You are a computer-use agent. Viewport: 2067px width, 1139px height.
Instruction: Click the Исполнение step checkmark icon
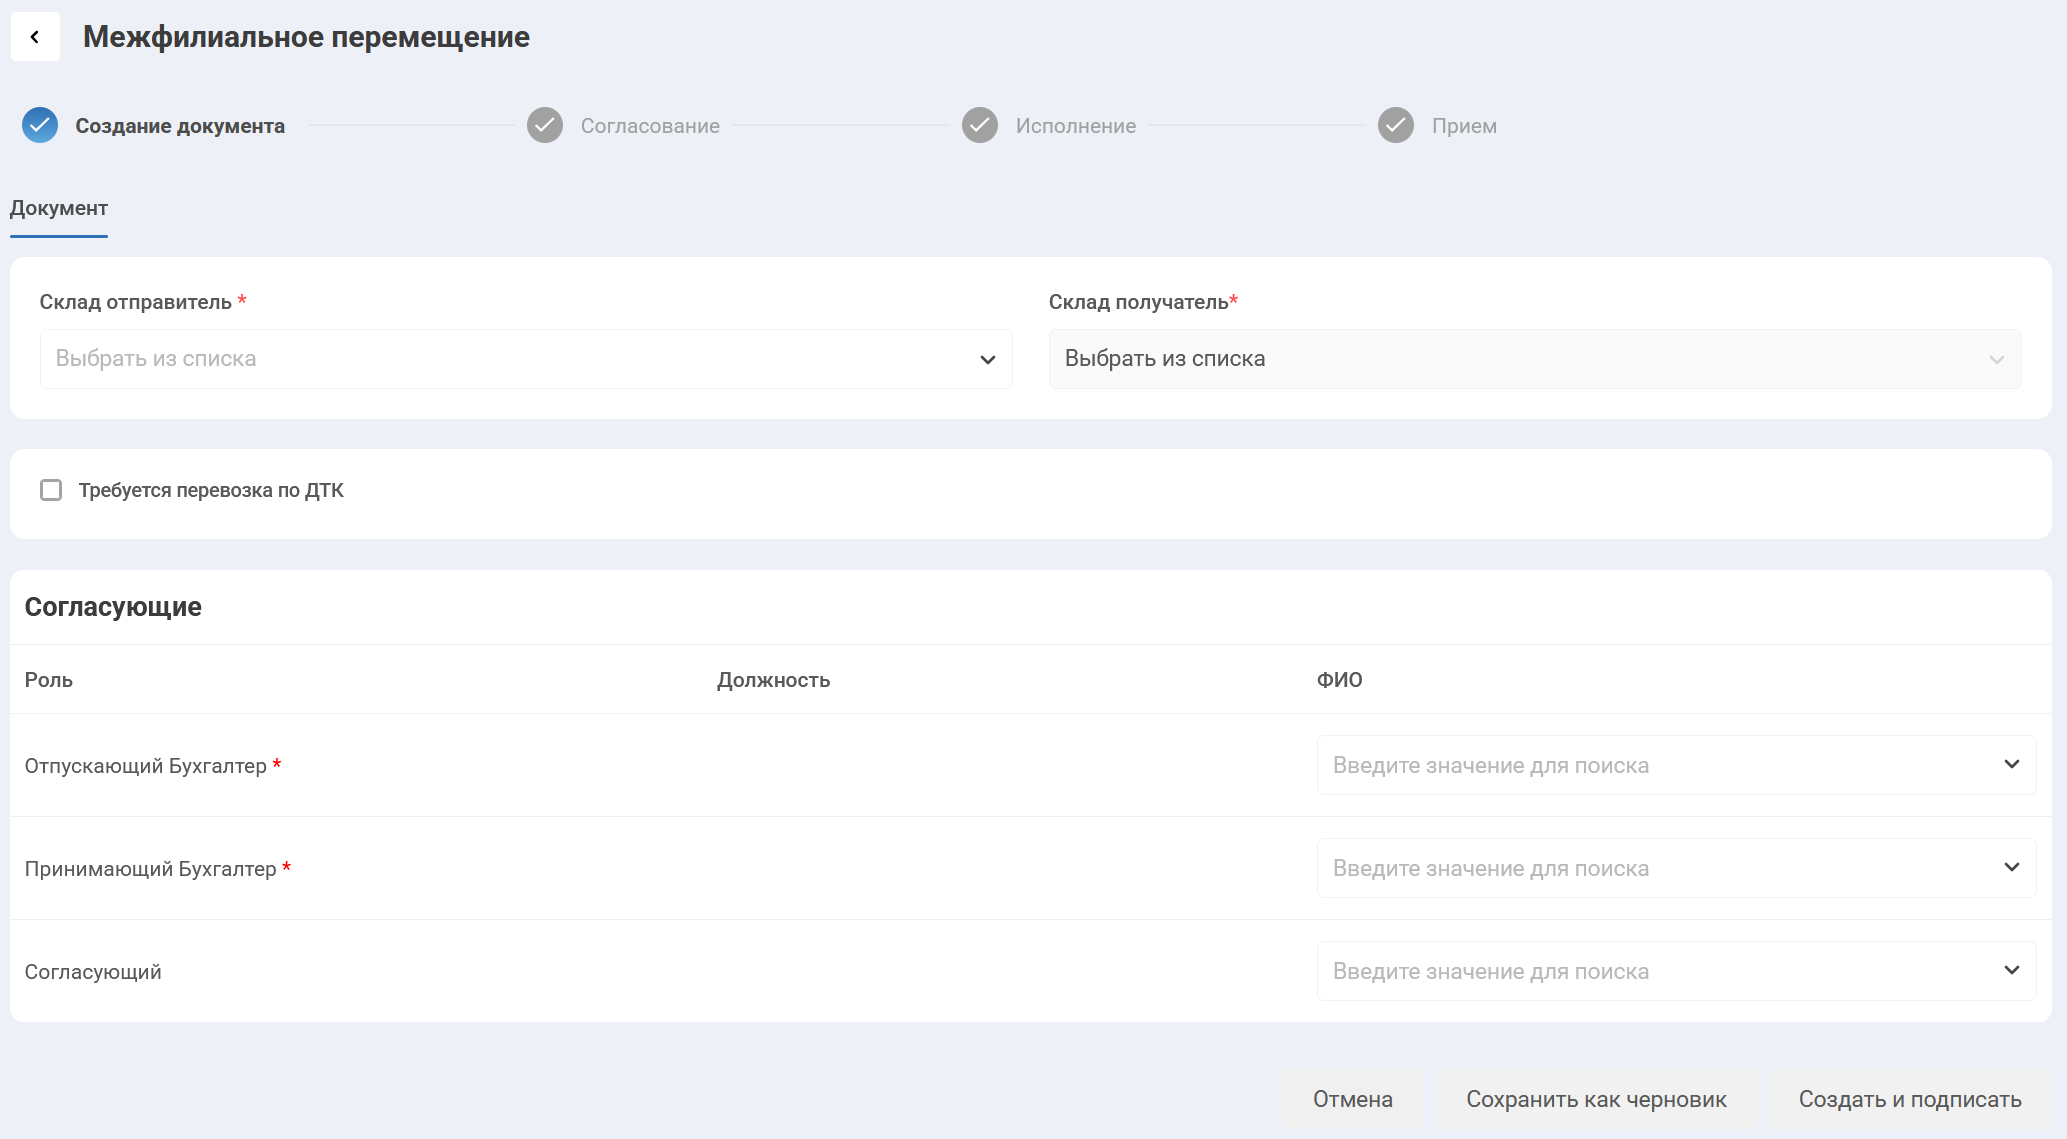coord(980,125)
